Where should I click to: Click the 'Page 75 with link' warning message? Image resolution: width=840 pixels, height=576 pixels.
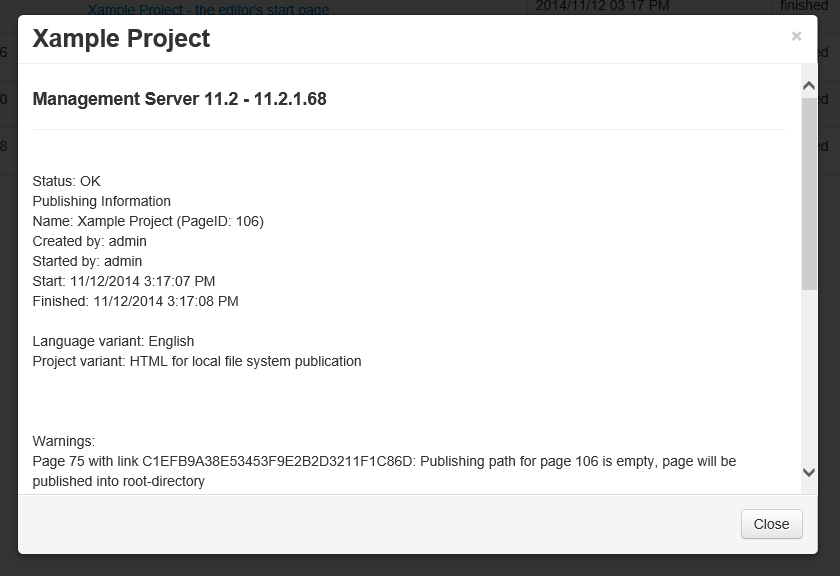coord(384,471)
